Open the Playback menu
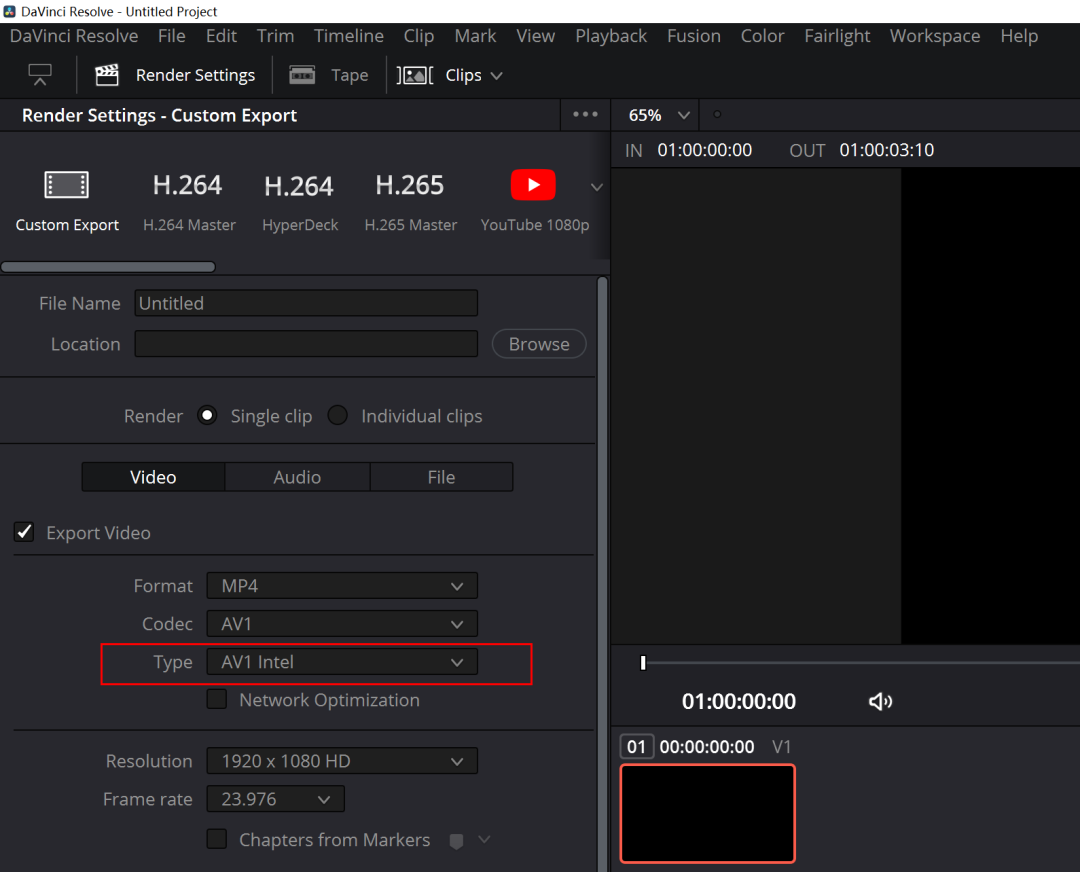This screenshot has width=1080, height=872. 611,36
